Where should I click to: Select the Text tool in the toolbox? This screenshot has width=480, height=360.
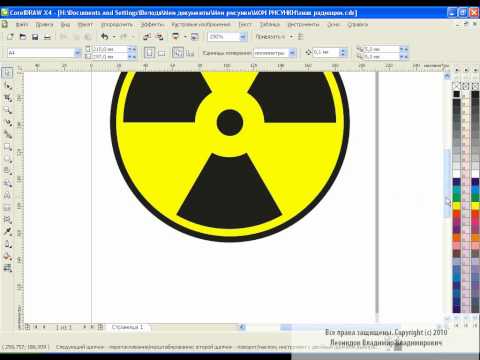coord(8,195)
